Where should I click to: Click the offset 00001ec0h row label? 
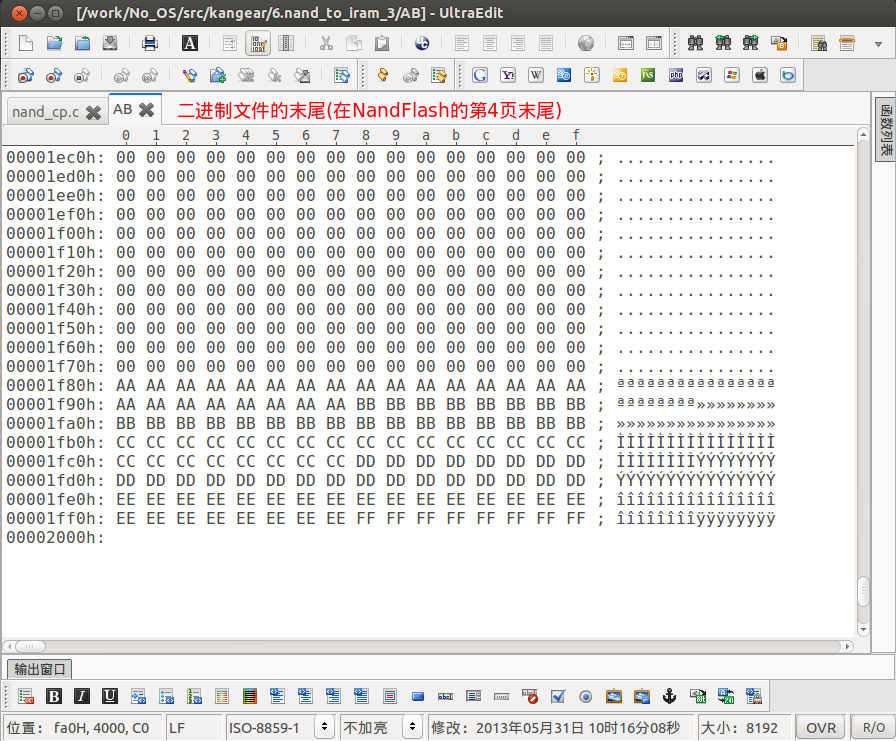[55, 157]
